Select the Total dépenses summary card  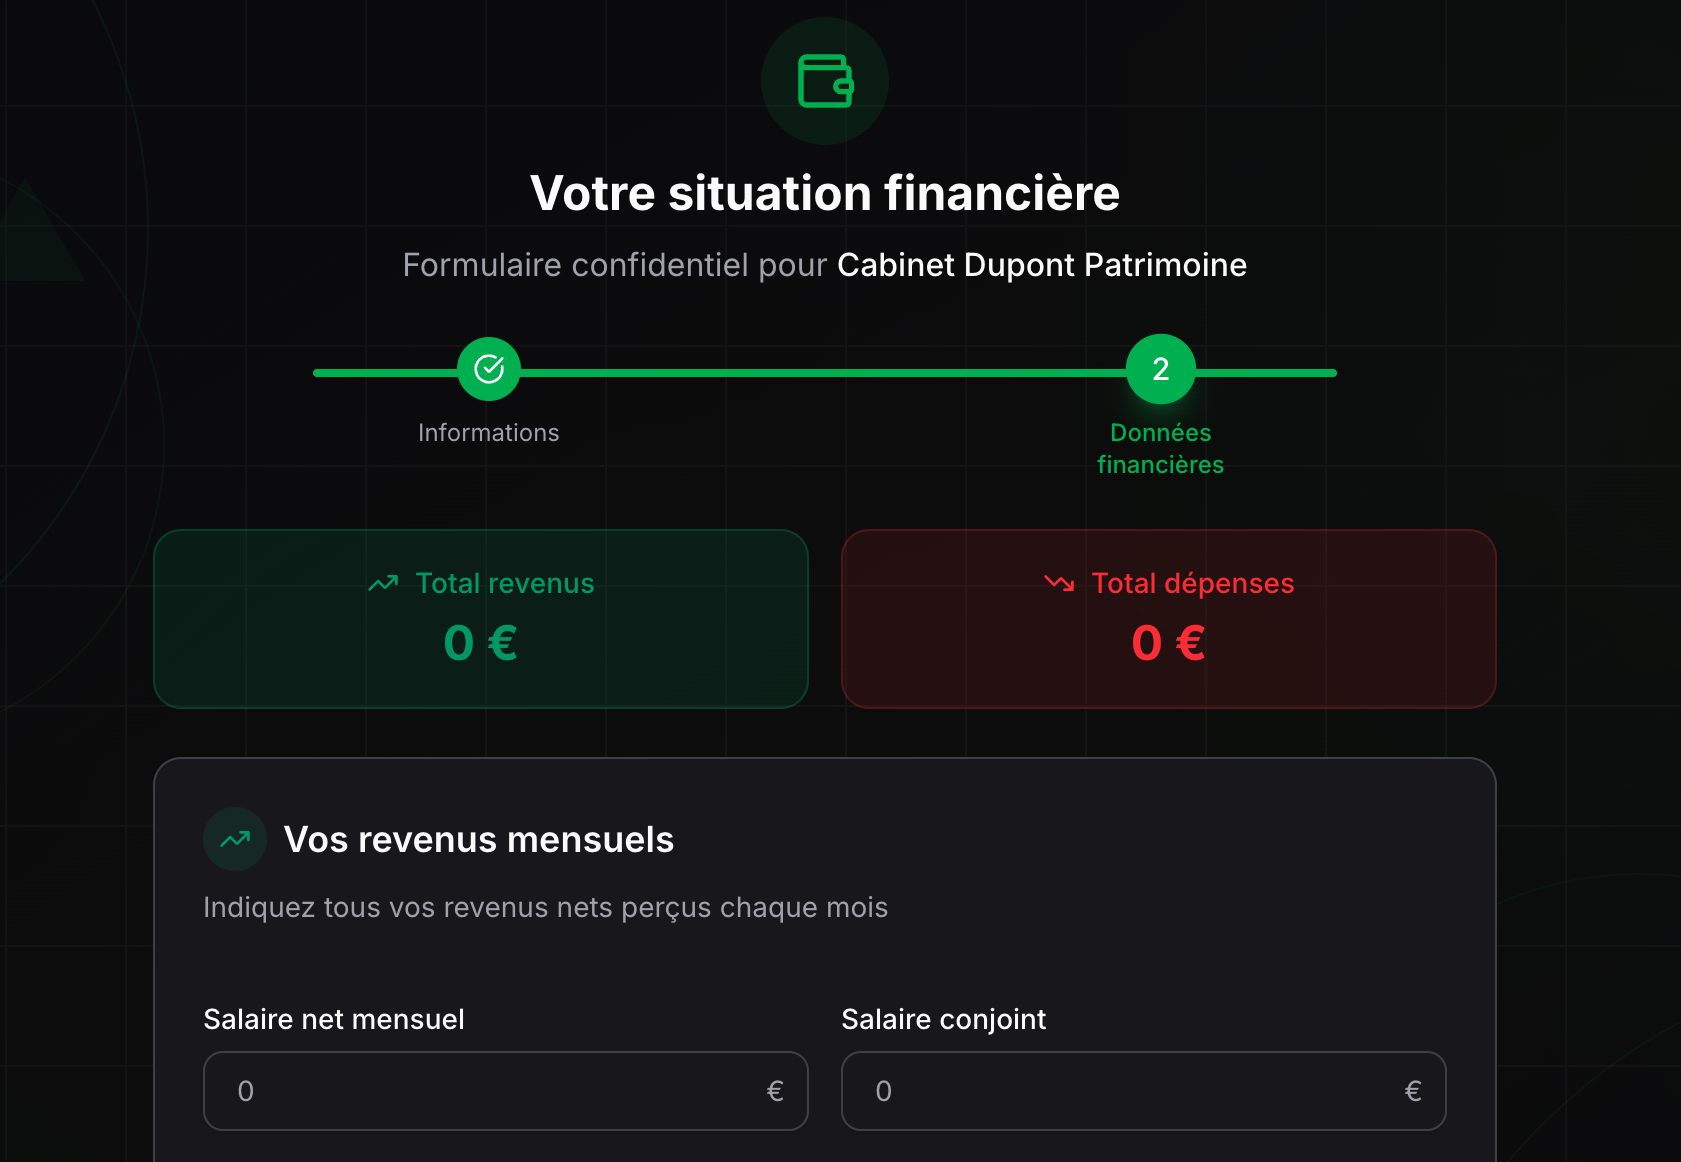pos(1168,618)
